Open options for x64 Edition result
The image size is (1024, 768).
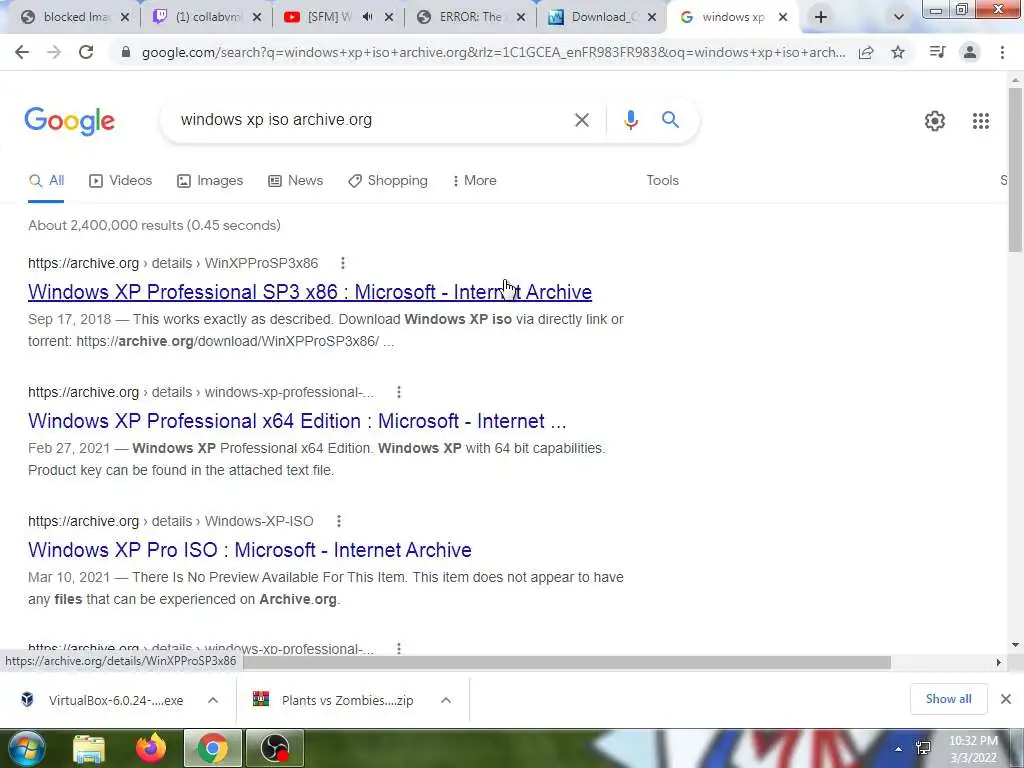pos(399,392)
